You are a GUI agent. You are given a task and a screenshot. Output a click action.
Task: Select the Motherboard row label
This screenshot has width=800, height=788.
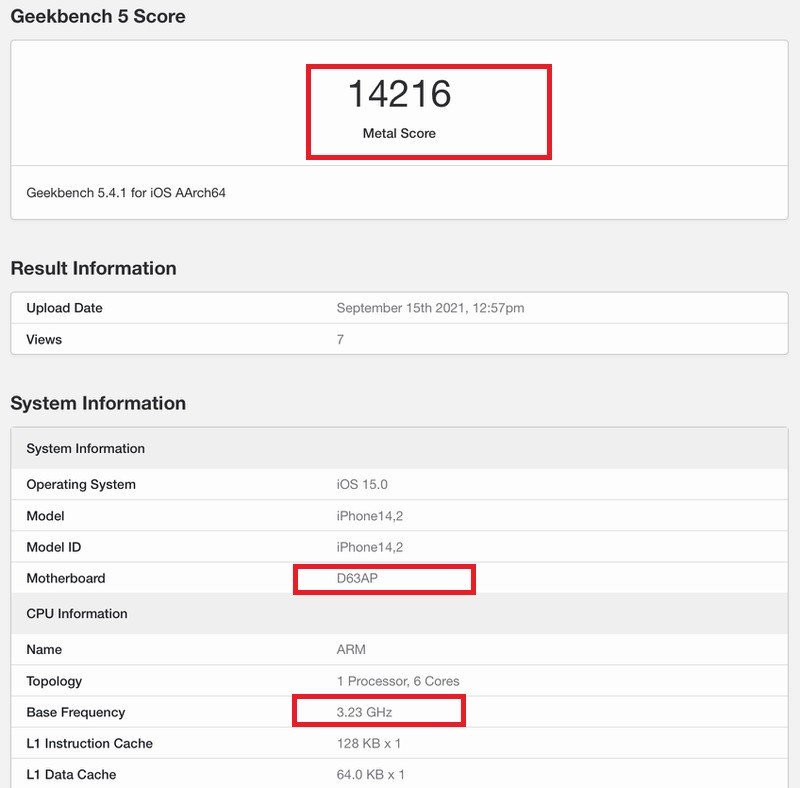(65, 578)
